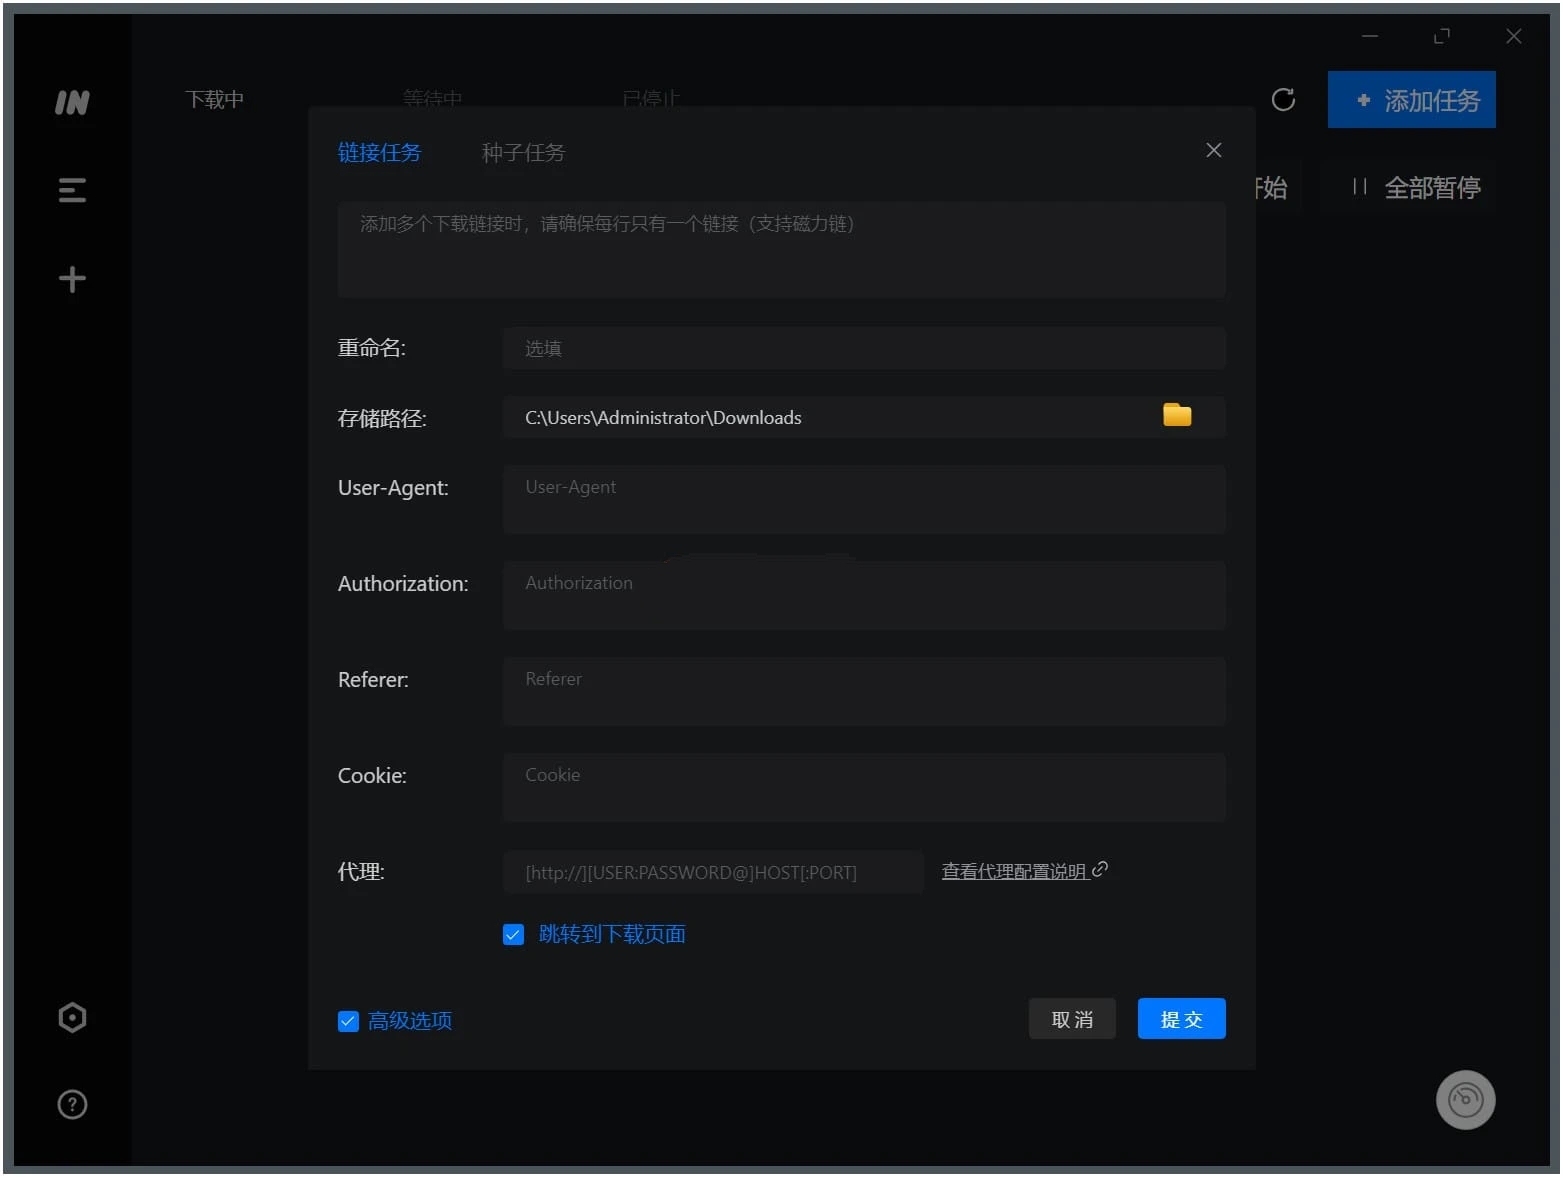Open the 查看代理配置说明 link

[x=1014, y=870]
